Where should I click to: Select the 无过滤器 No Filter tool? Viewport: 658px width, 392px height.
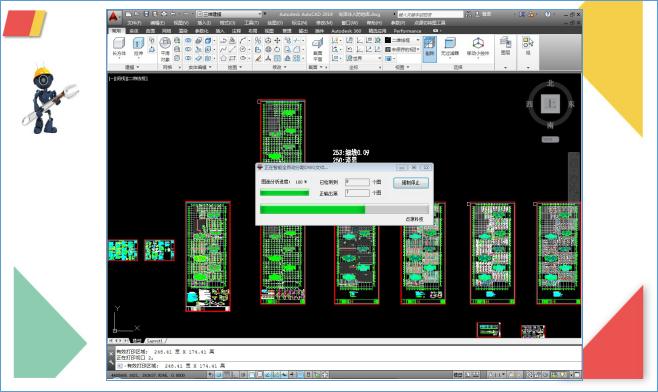point(450,47)
